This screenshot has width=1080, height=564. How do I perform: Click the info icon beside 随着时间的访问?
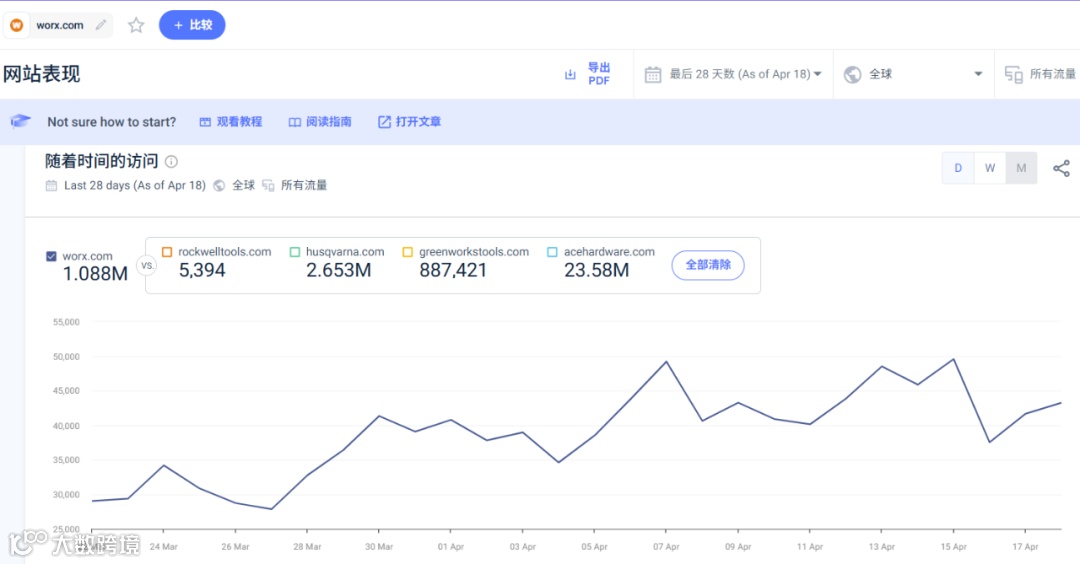[172, 162]
